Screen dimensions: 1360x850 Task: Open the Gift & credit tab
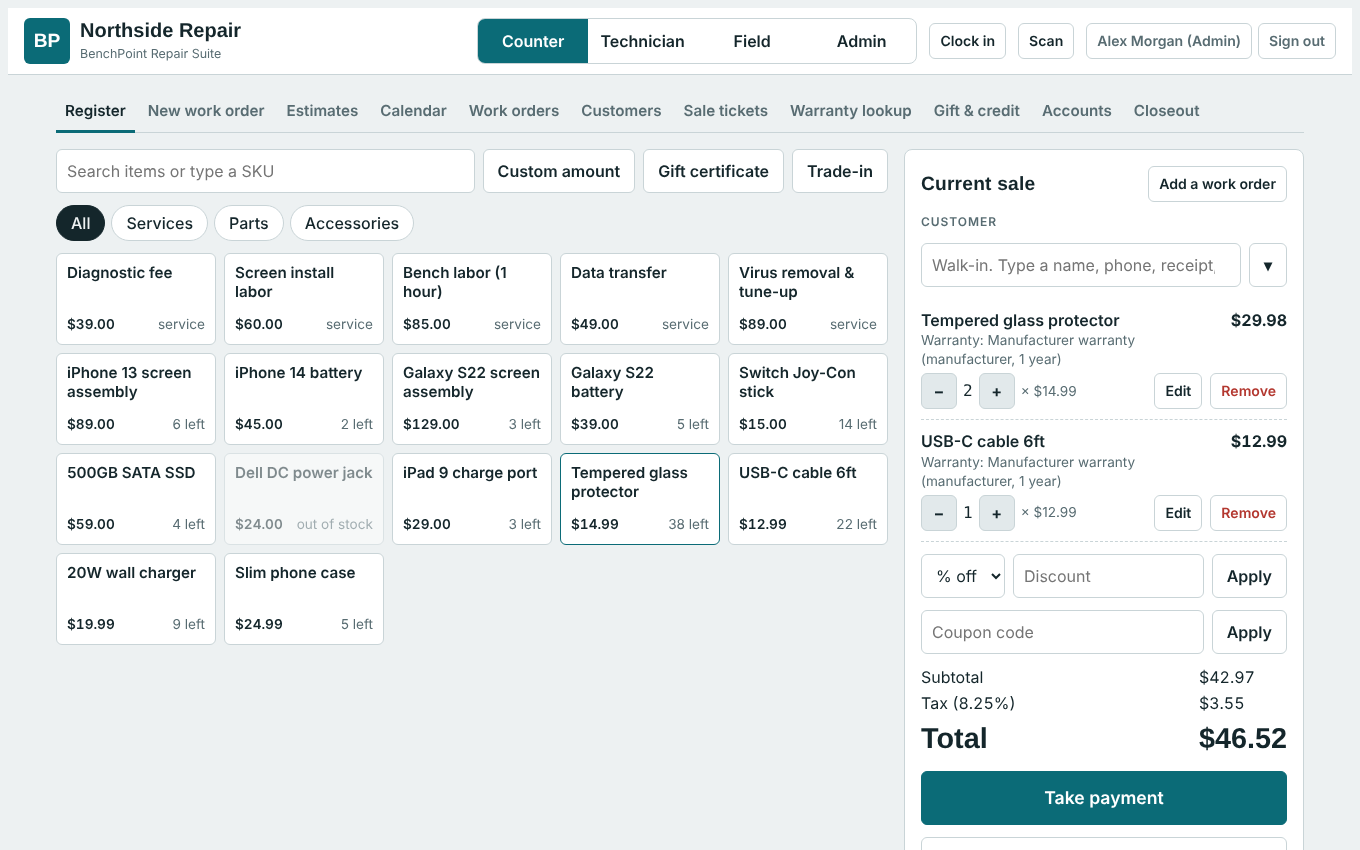[x=977, y=111]
